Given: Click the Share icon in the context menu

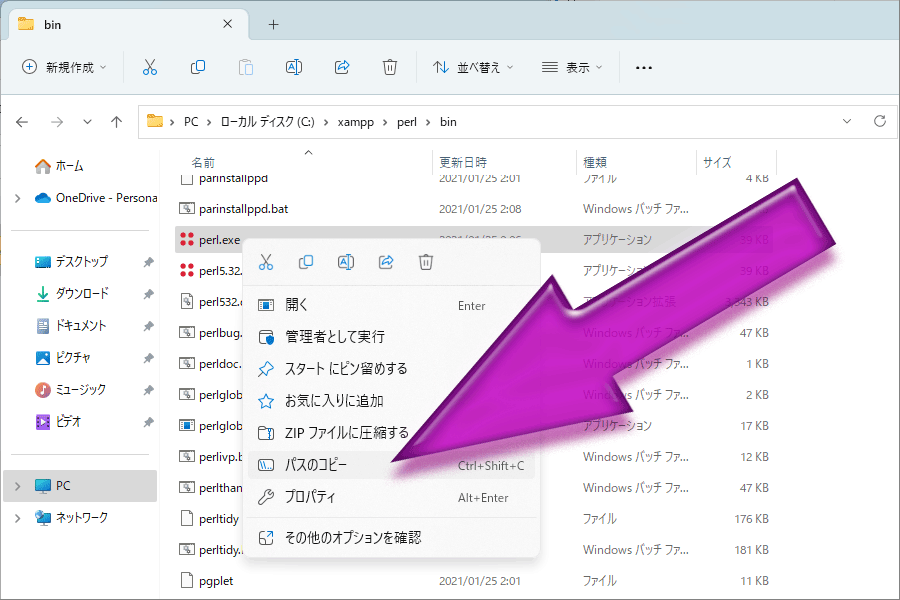Looking at the screenshot, I should (386, 262).
